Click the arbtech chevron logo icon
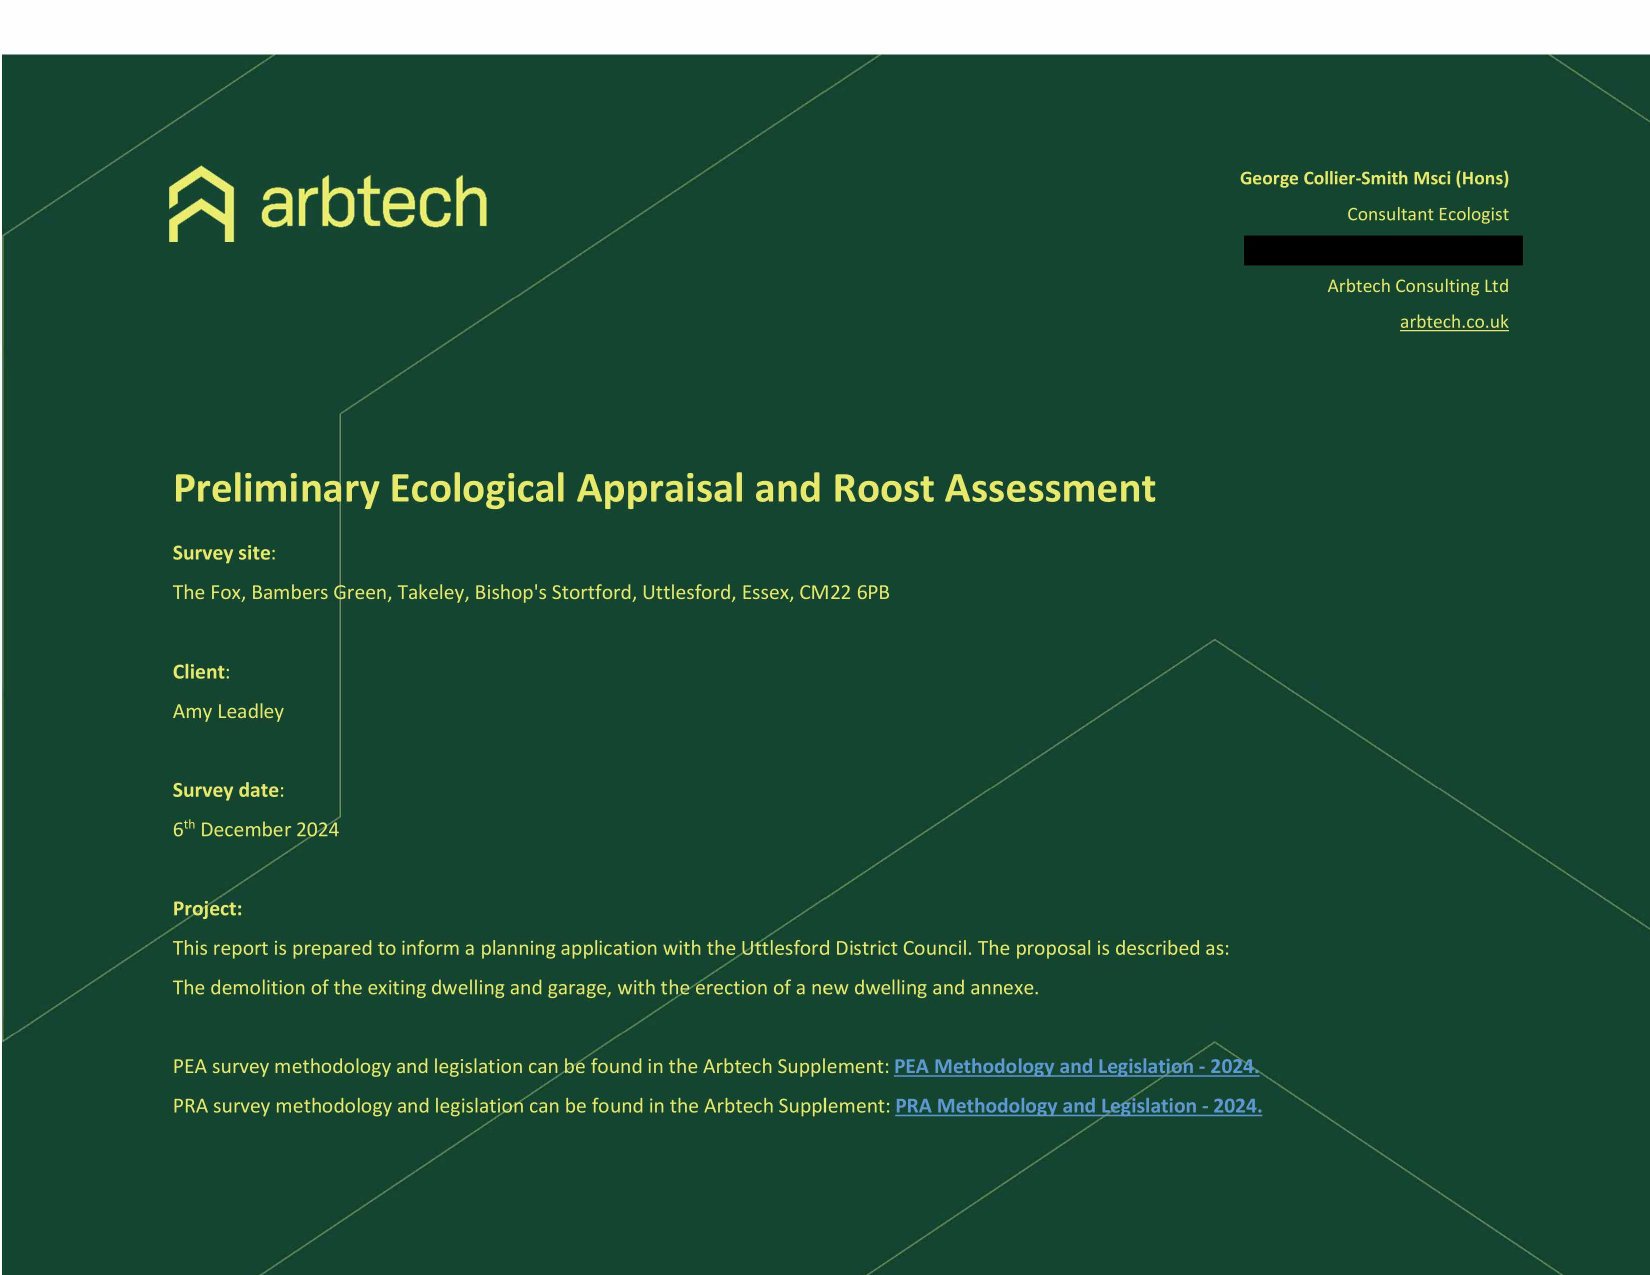The image size is (1650, 1275). [201, 204]
